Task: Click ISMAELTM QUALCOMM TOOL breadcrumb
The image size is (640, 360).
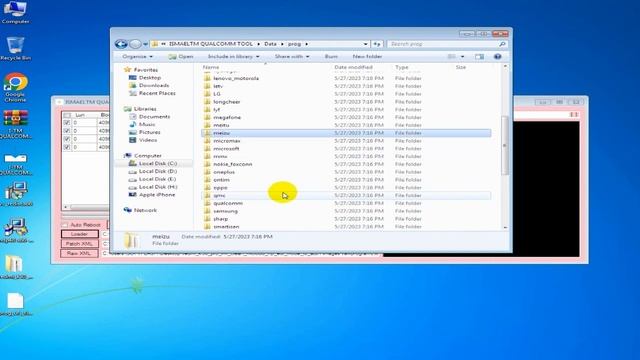Action: click(x=211, y=44)
